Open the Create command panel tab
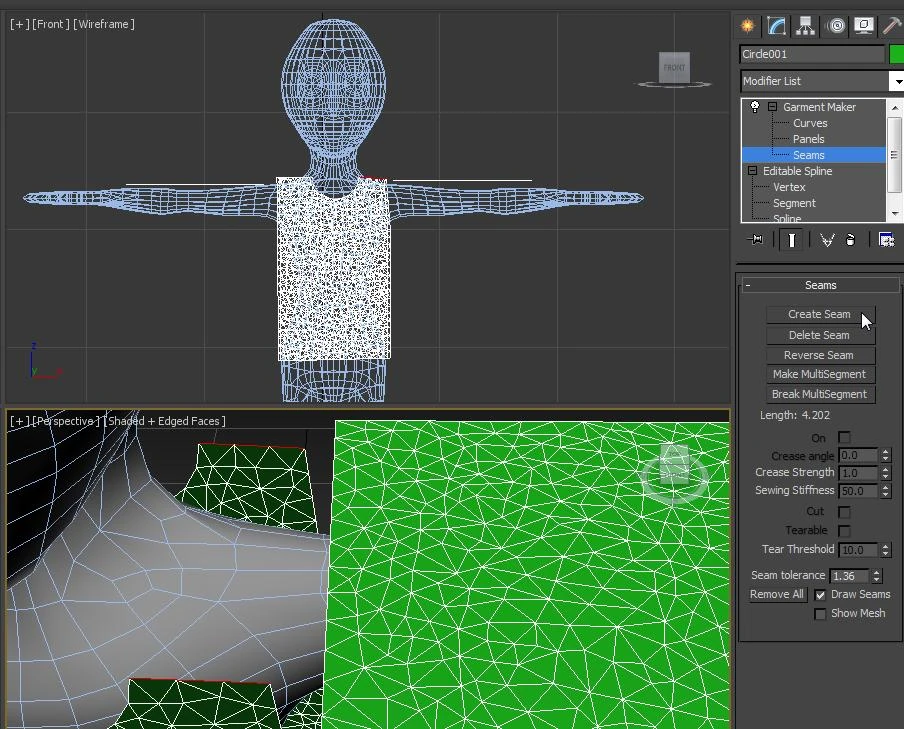Image resolution: width=904 pixels, height=729 pixels. pos(747,26)
